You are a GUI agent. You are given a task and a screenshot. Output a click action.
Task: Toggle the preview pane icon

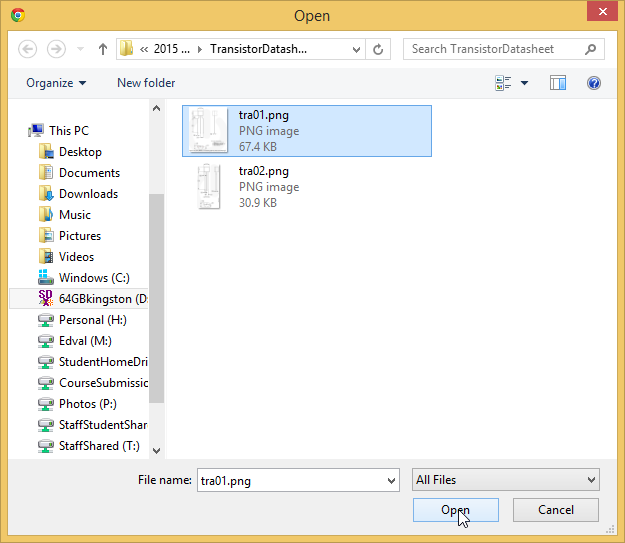tap(558, 83)
